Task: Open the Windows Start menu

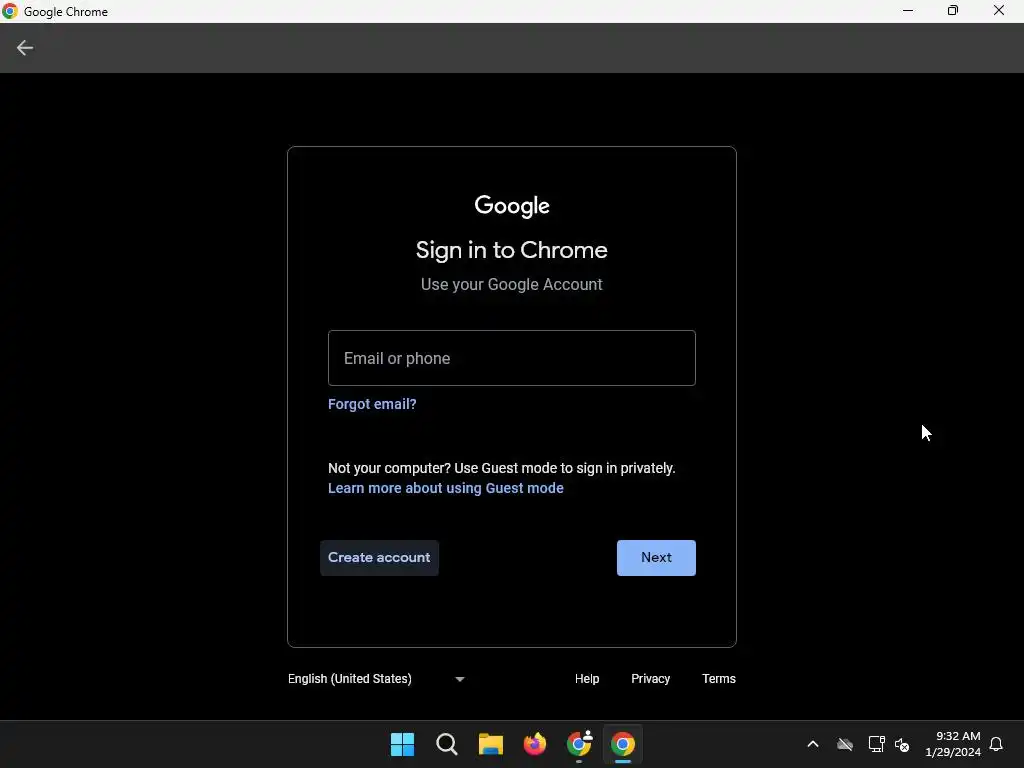Action: point(402,744)
